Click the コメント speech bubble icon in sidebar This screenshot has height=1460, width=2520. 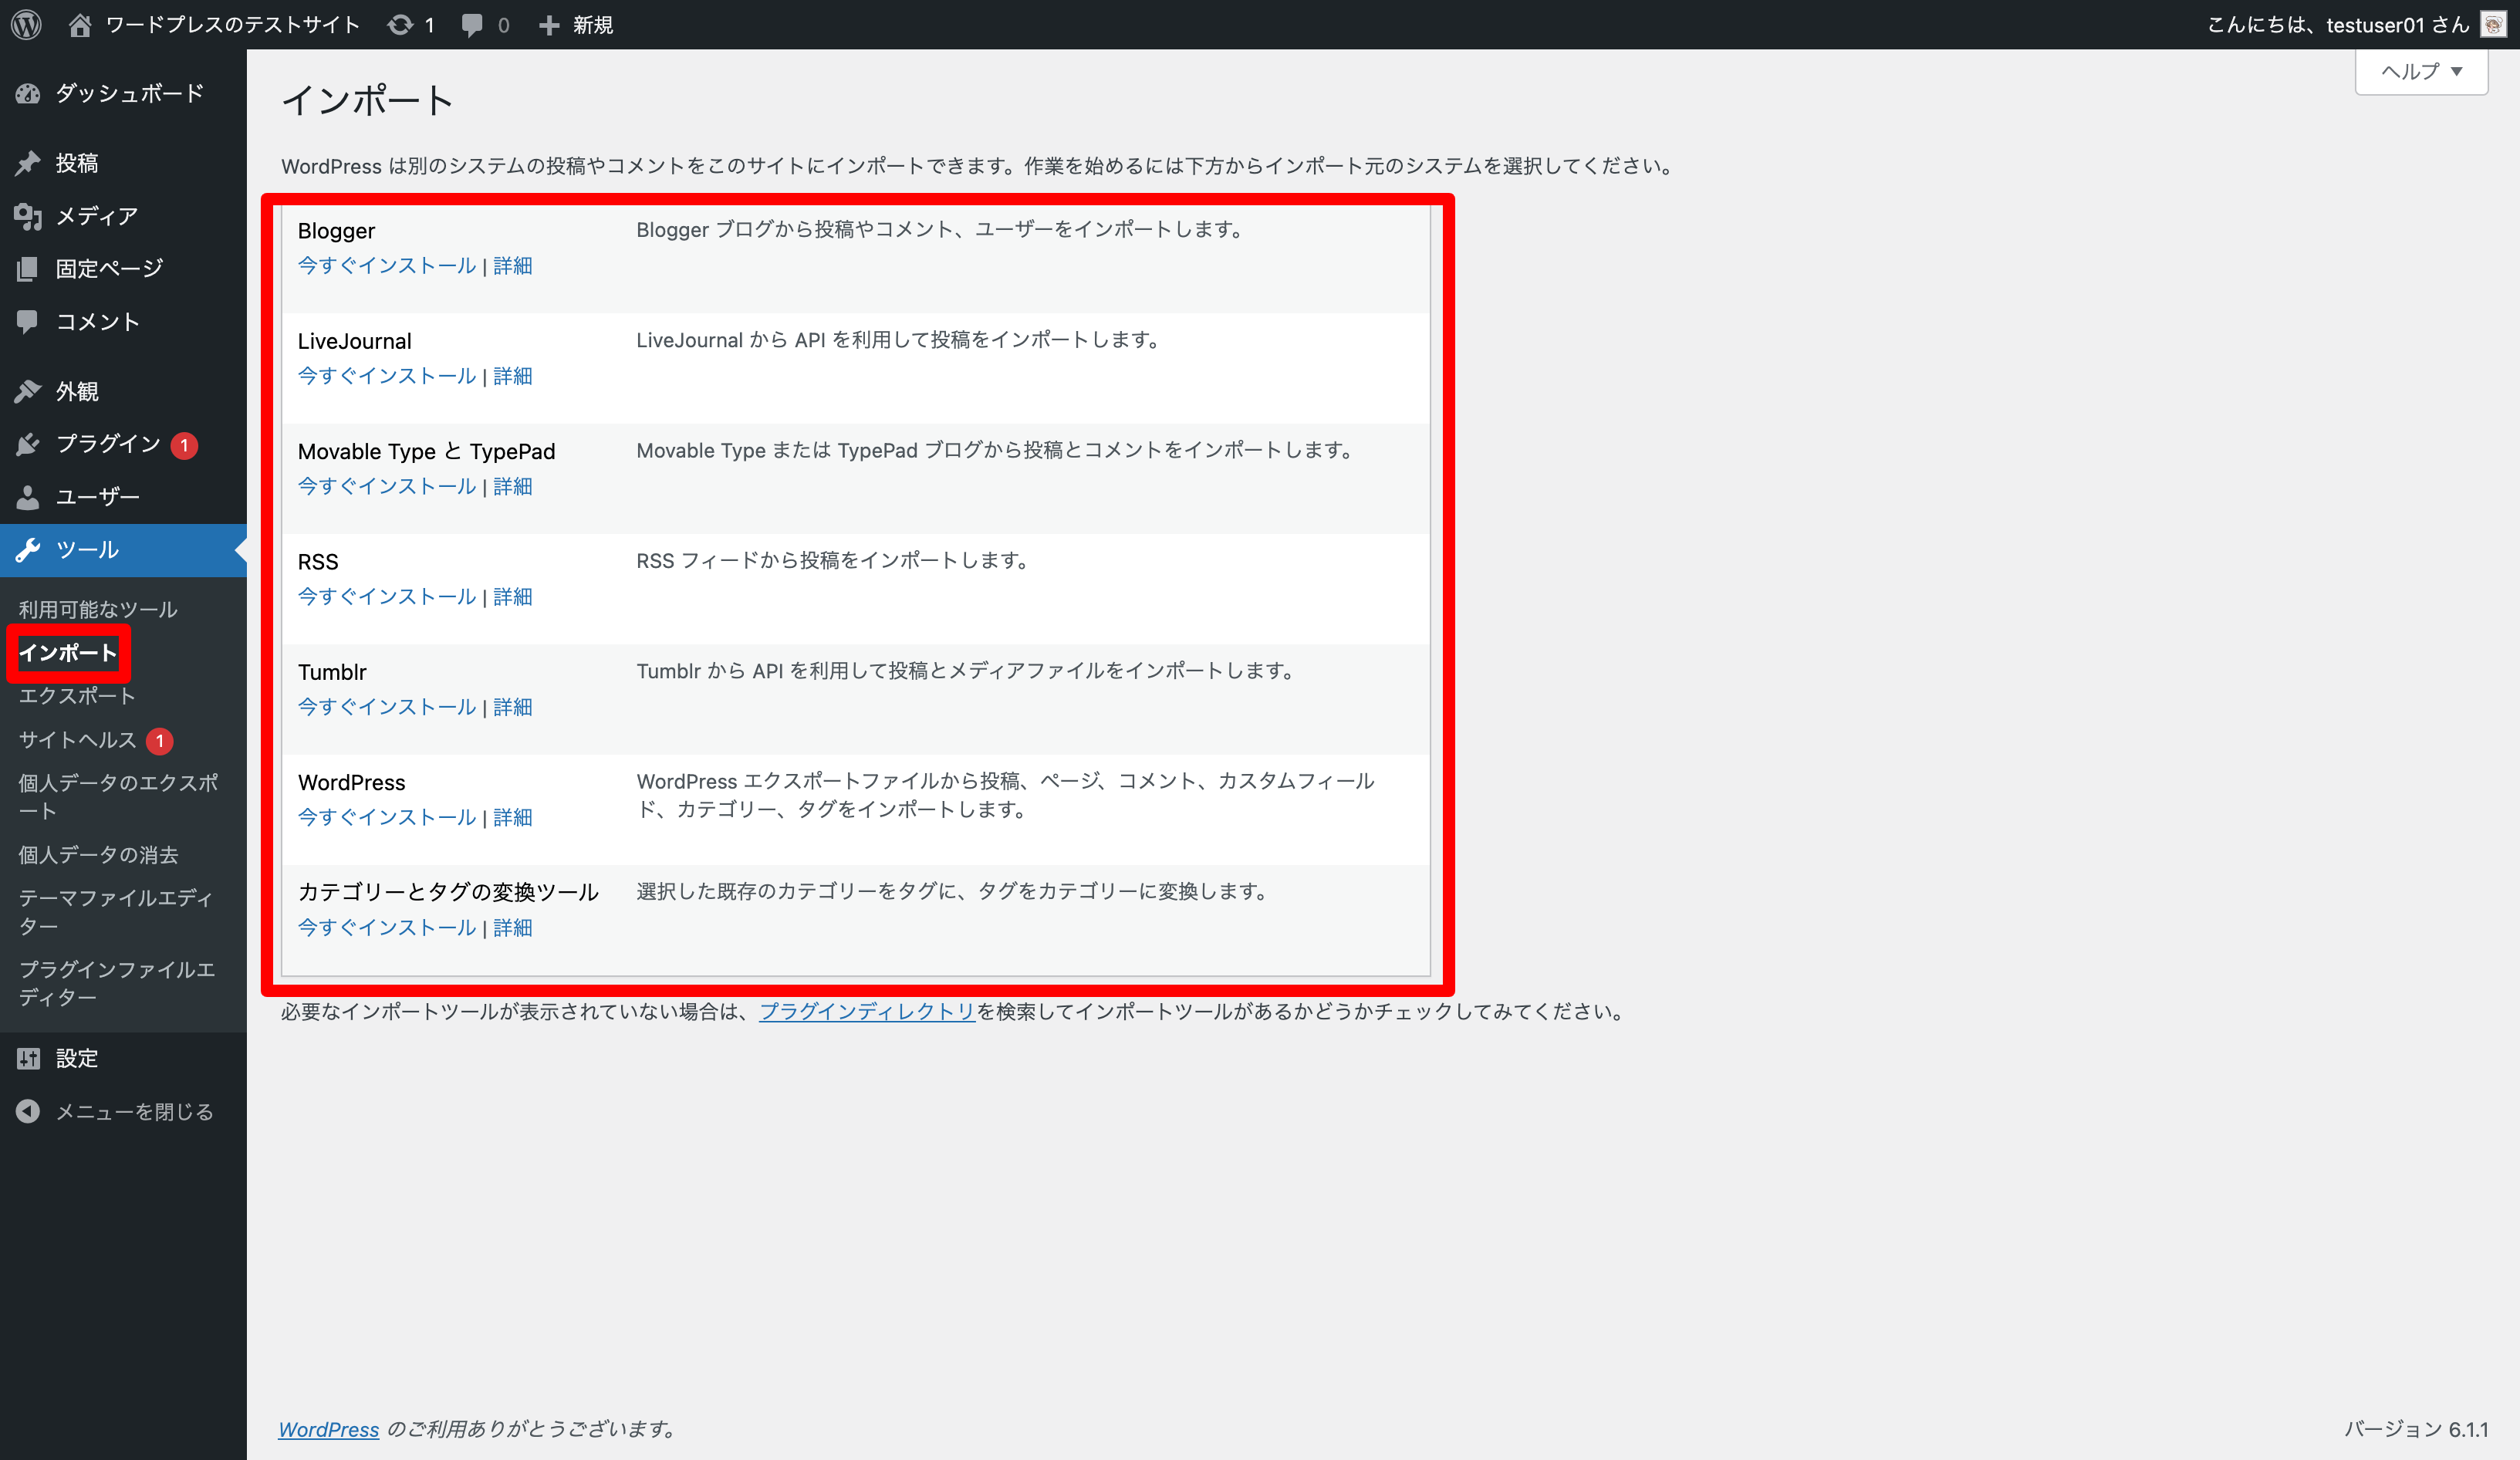click(28, 321)
